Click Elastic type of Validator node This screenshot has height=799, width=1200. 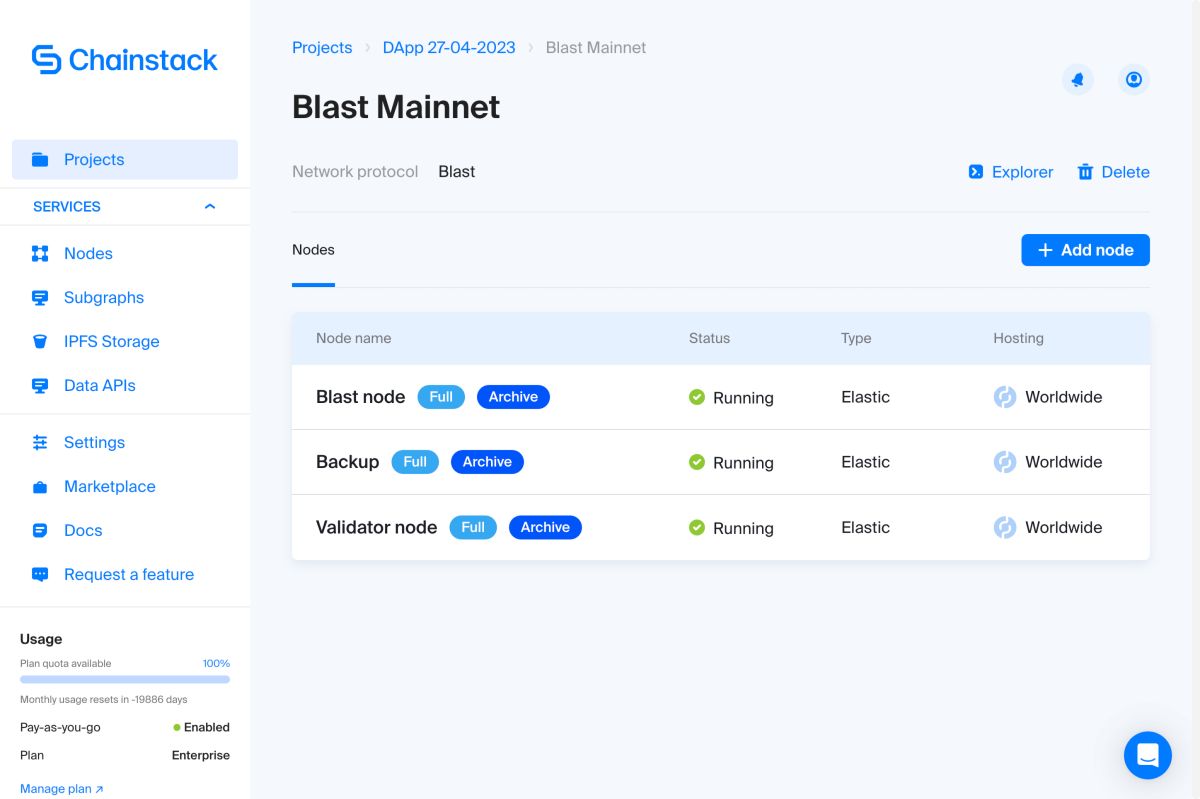click(865, 527)
